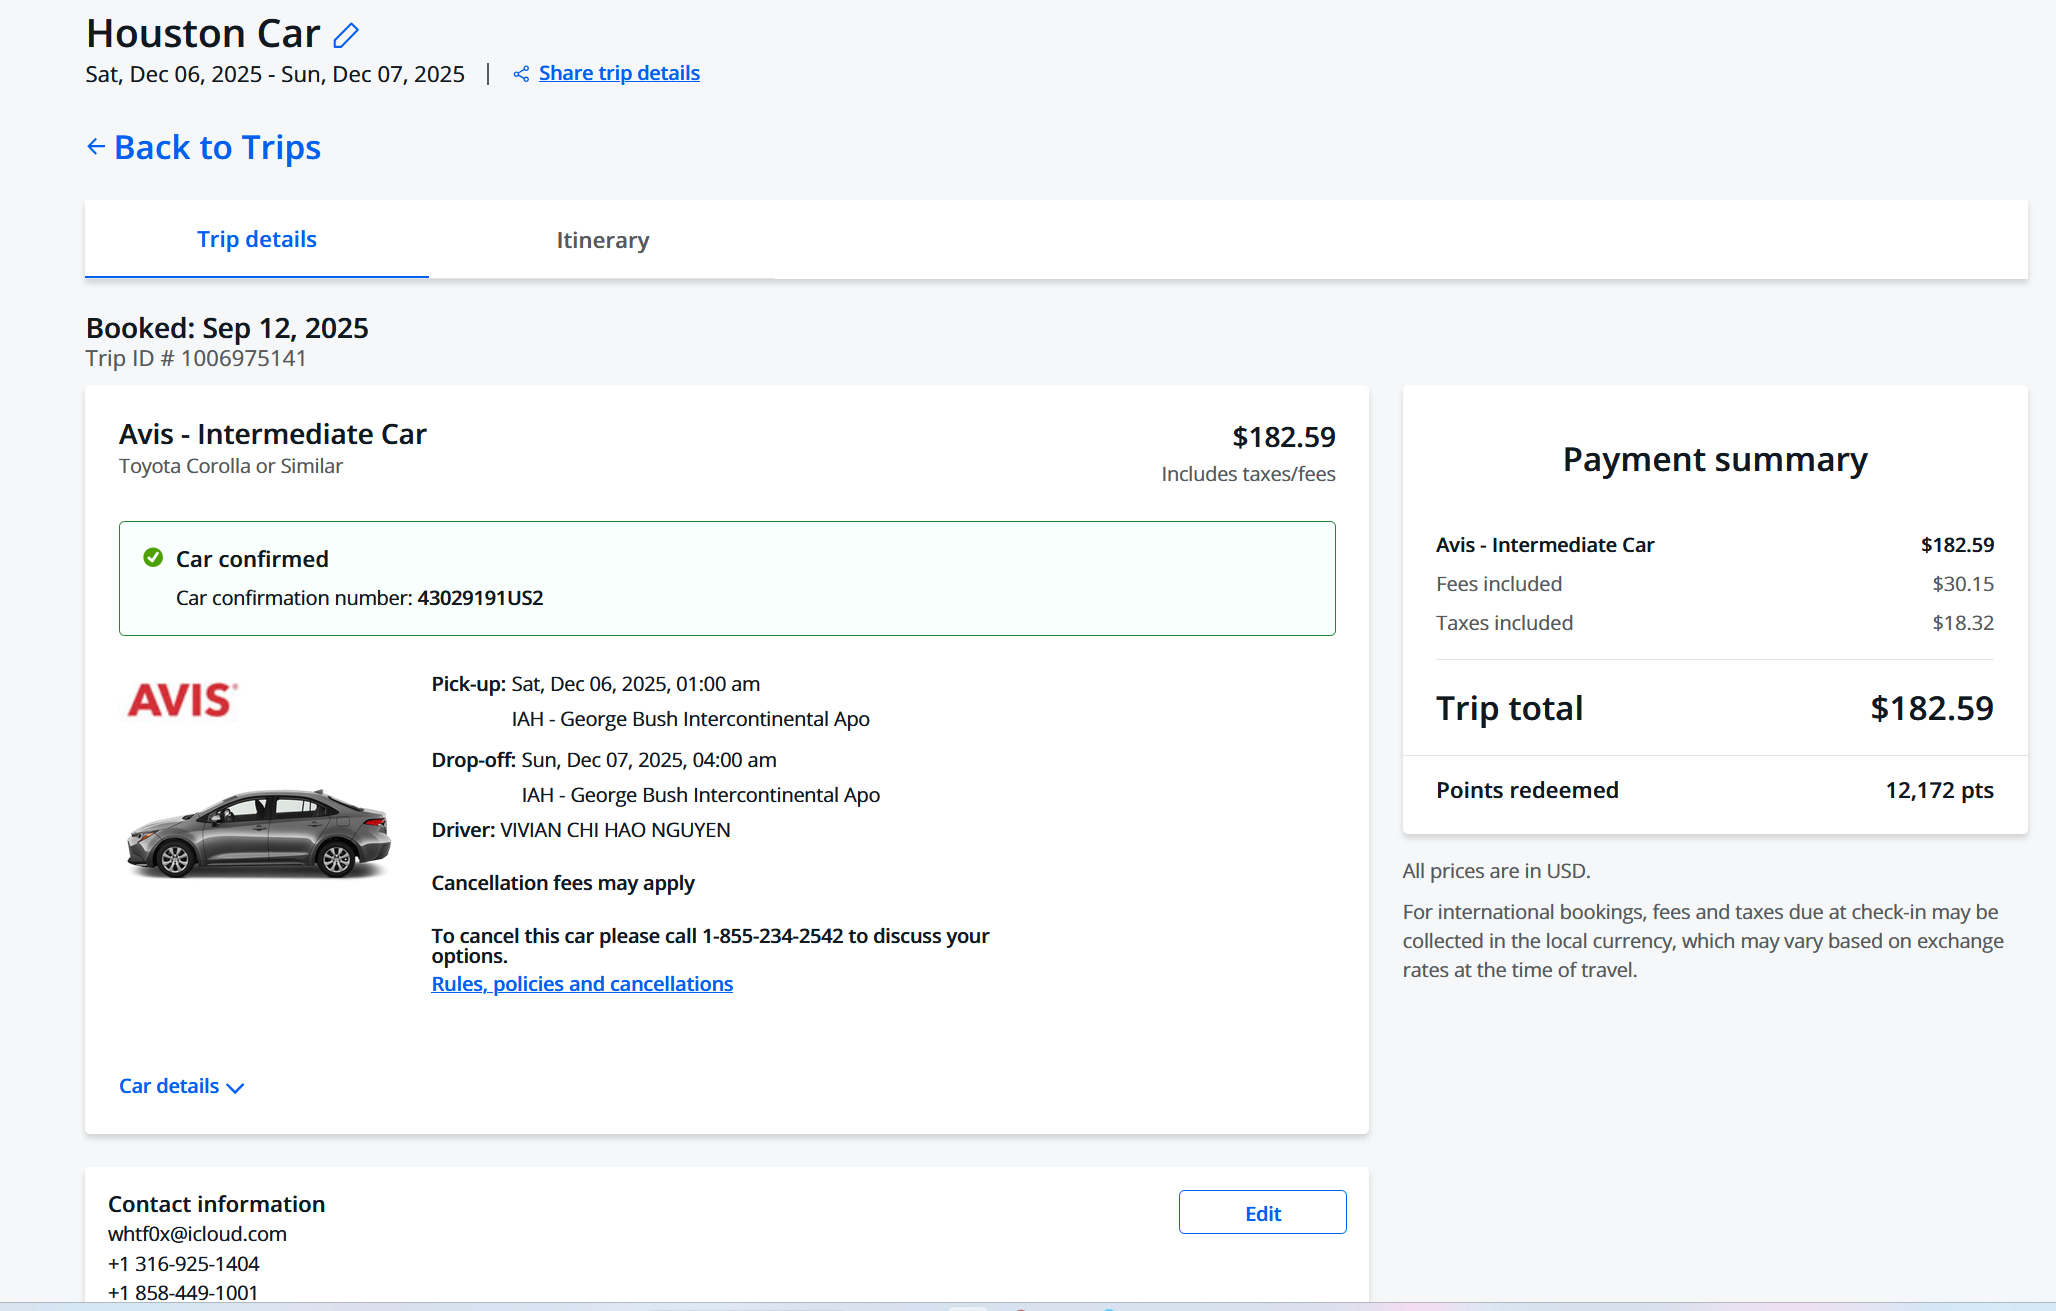Click the pencil icon beside Houston Car

[346, 36]
